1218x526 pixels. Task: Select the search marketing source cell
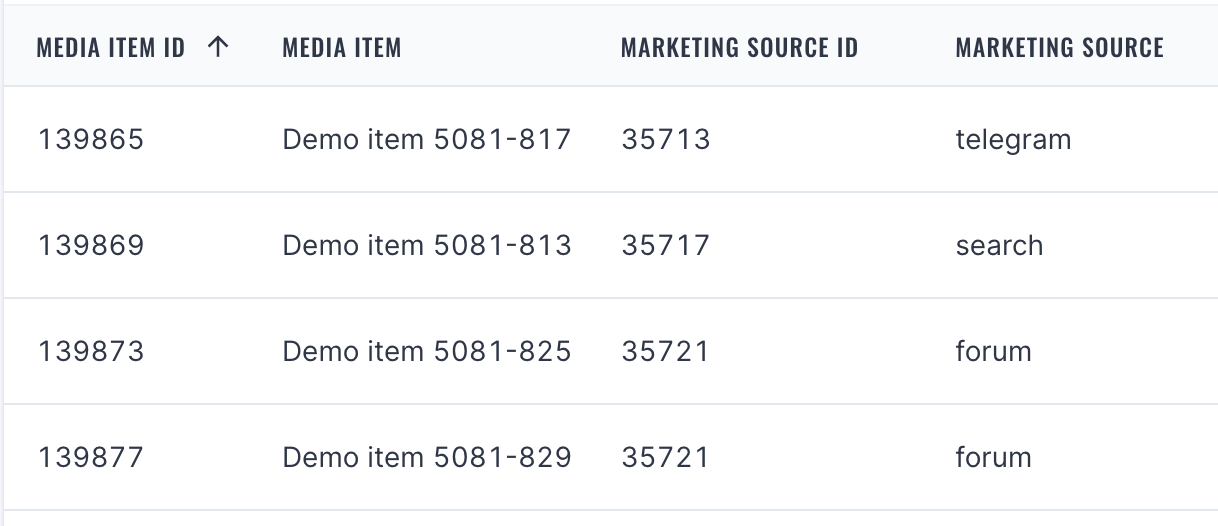tap(999, 245)
